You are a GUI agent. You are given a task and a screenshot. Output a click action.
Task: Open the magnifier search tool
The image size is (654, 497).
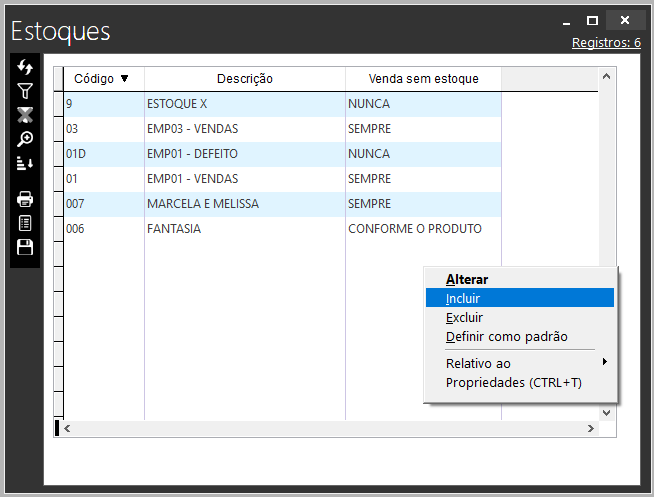click(x=25, y=139)
